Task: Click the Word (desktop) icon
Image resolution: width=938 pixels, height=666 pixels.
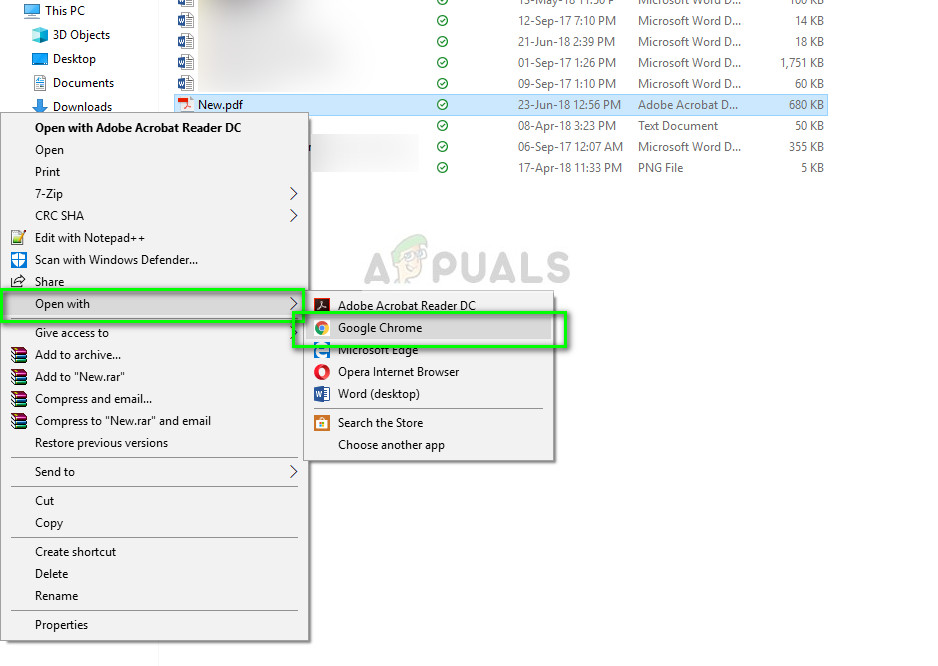Action: click(x=322, y=394)
